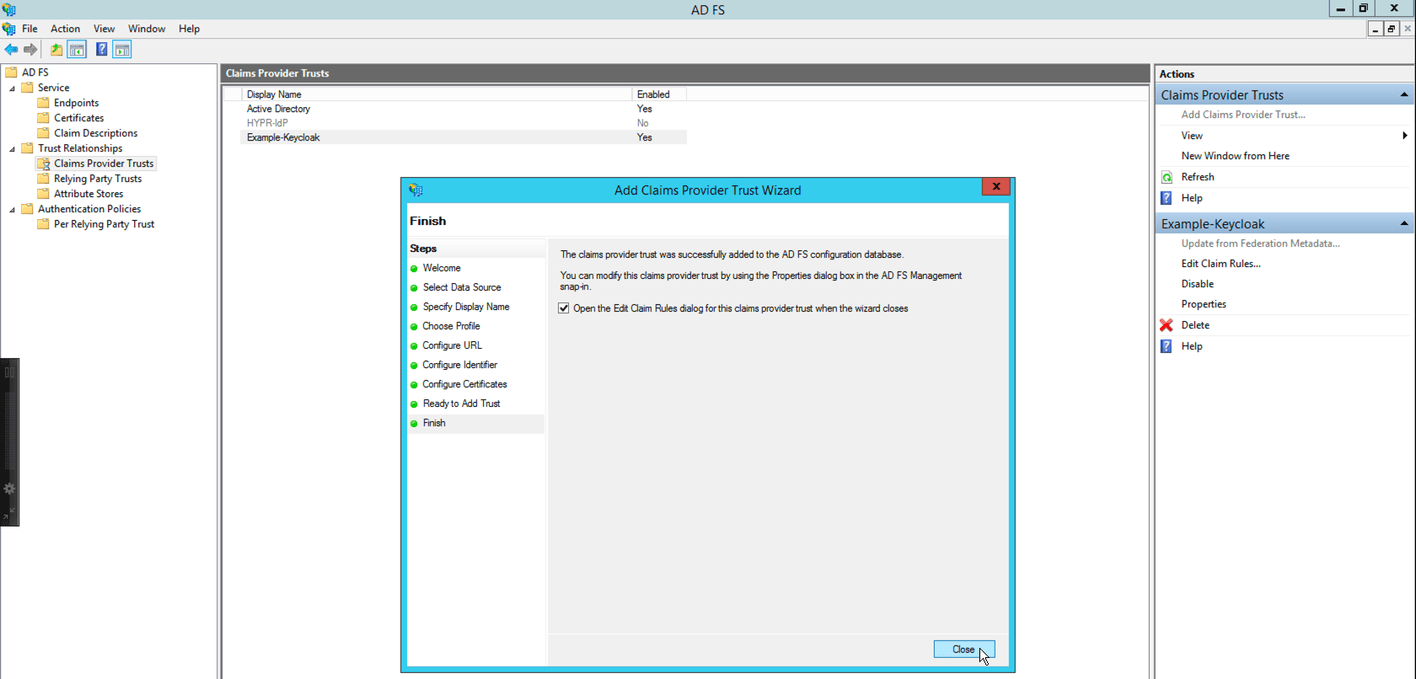Toggle the Show/Hide Action Pane toolbar icon
Screen dimensions: 1416x679
tap(122, 49)
